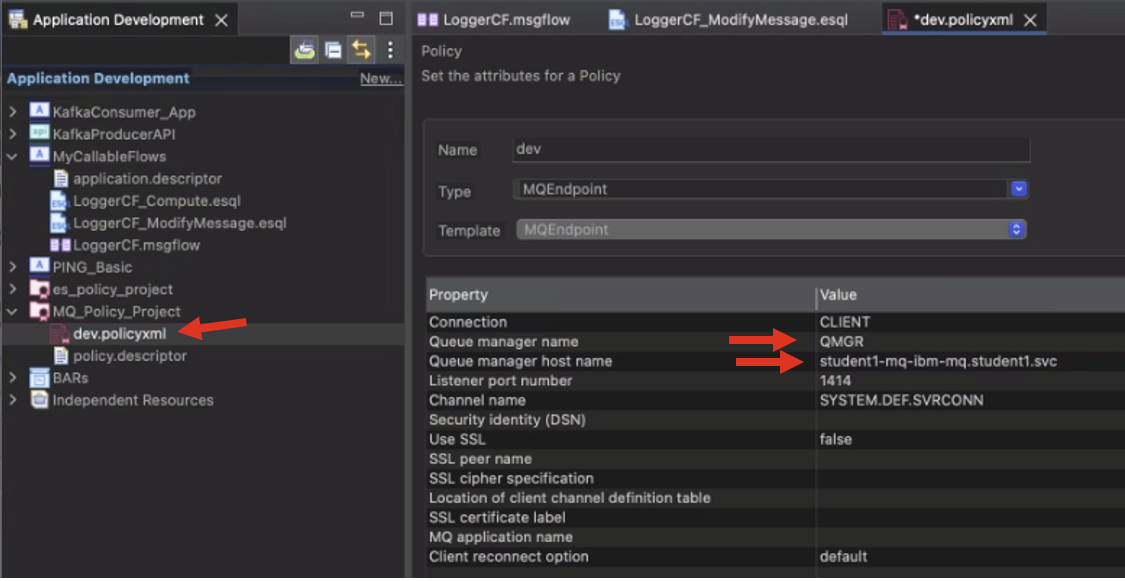Open the View Menu three-dots icon
1125x581 pixels.
click(390, 50)
